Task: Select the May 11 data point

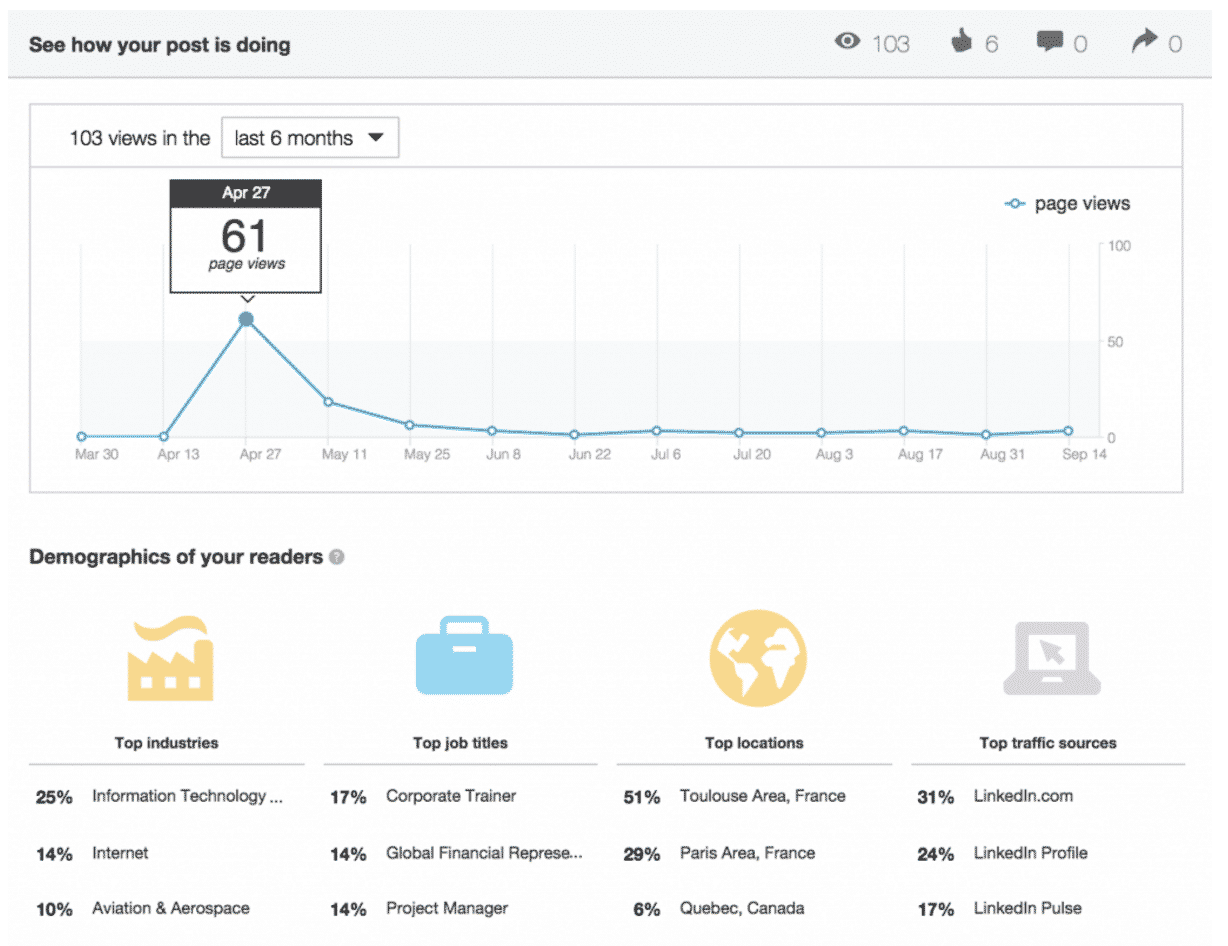Action: point(328,402)
